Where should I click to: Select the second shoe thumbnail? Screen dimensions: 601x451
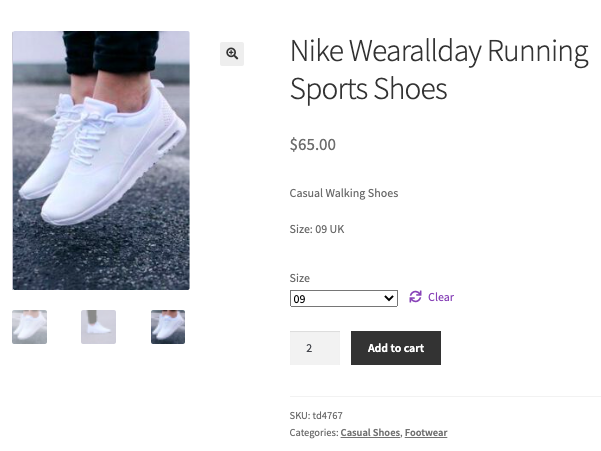click(x=98, y=327)
